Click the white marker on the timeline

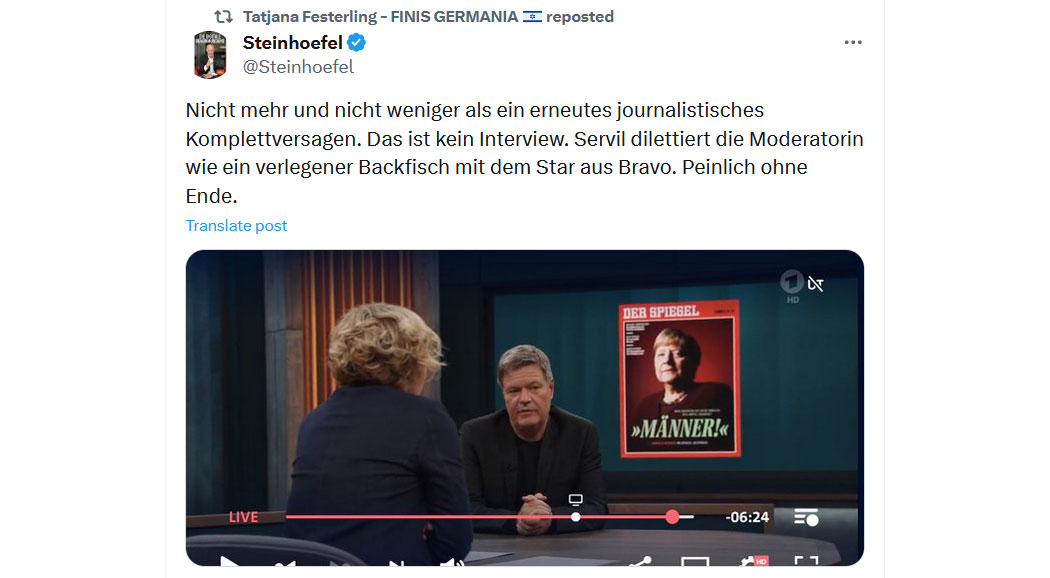tap(576, 517)
